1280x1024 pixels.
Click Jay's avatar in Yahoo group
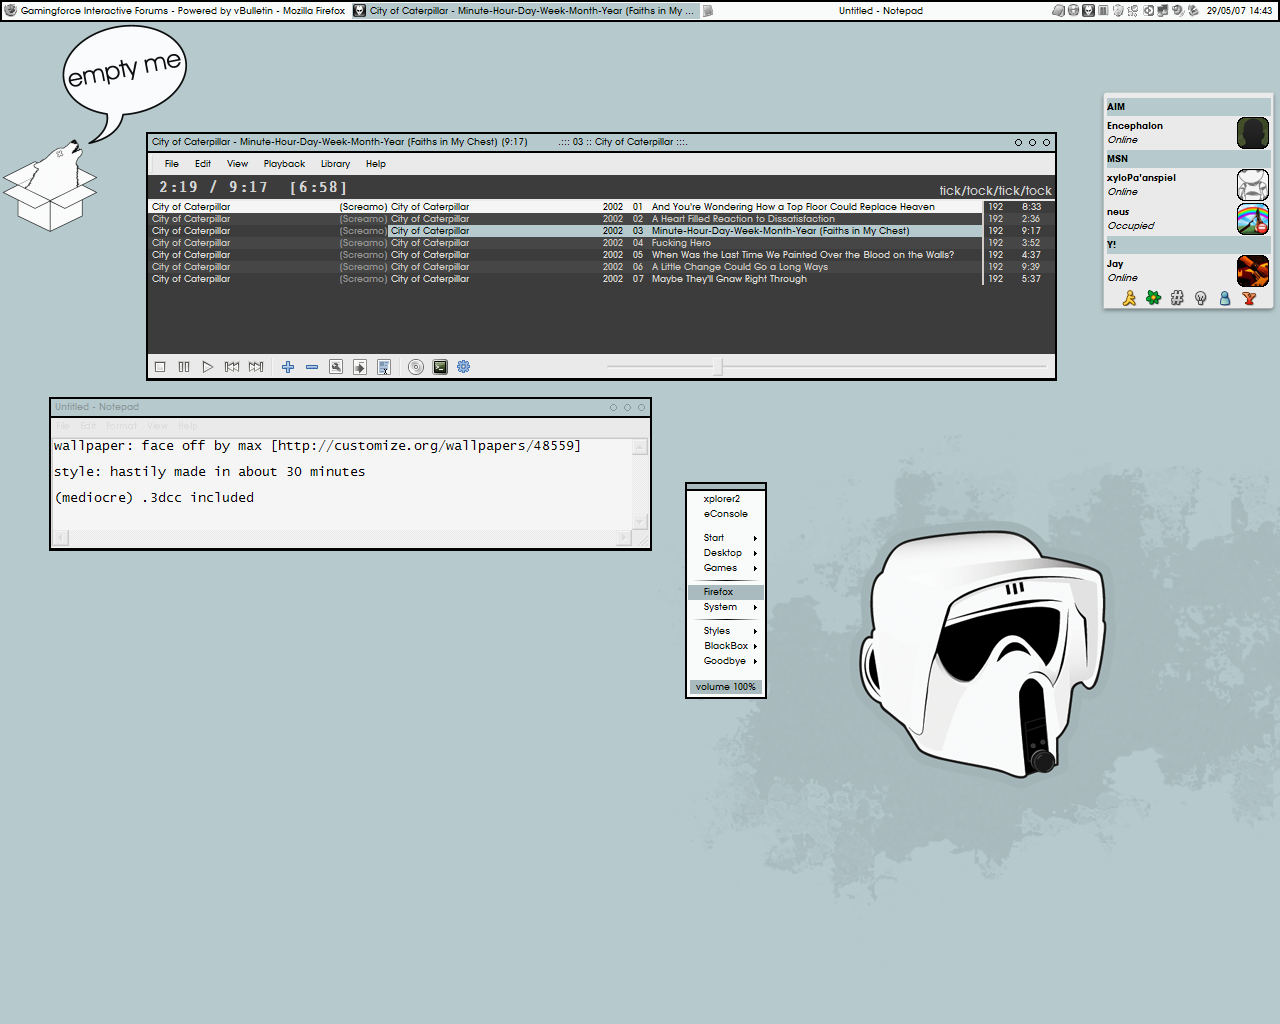(x=1253, y=271)
